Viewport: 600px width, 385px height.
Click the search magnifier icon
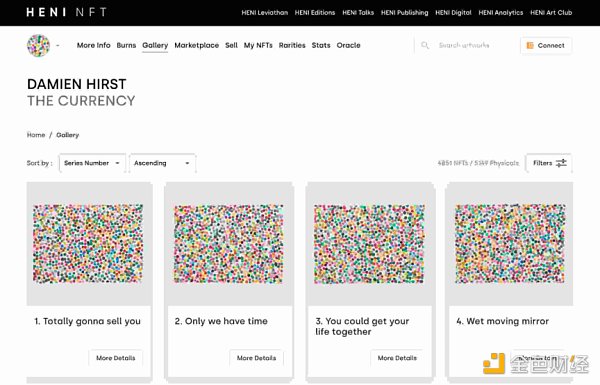pos(425,45)
